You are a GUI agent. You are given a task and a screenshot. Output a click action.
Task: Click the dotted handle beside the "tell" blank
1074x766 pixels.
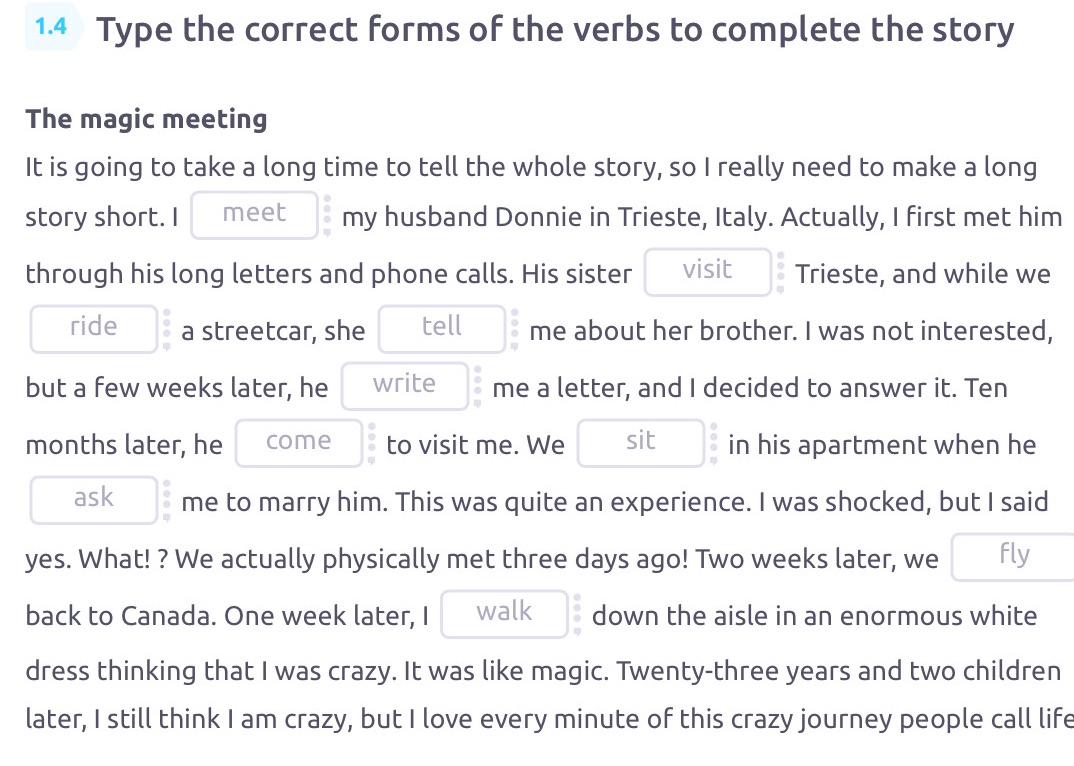(x=513, y=328)
